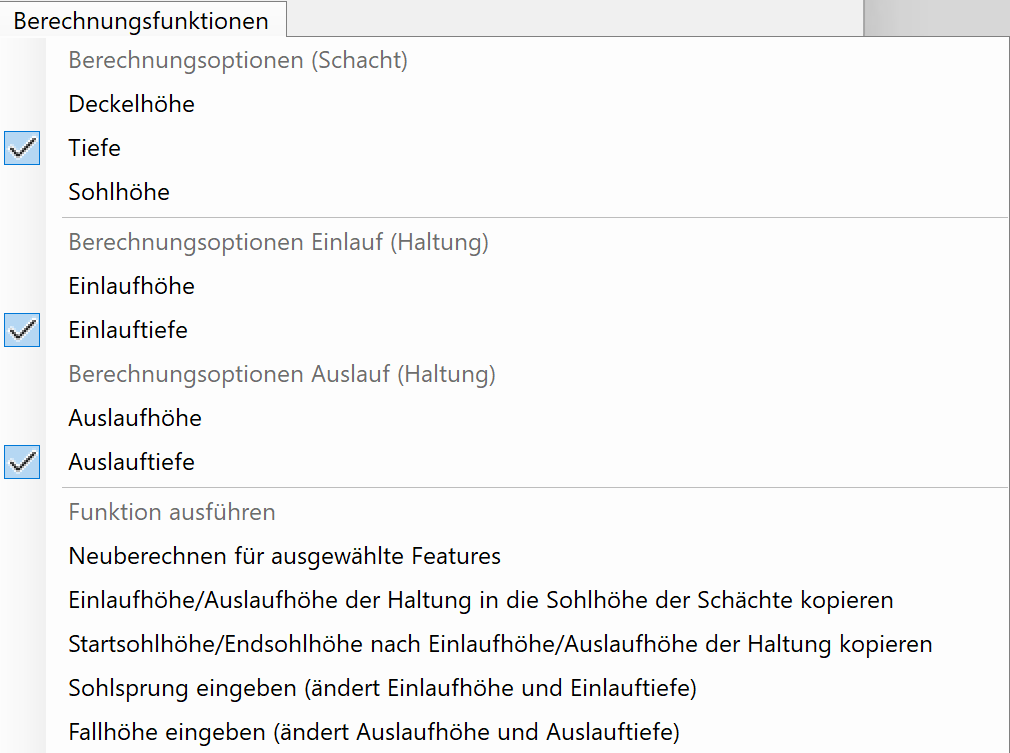
Task: Click Startsohlhöhe/Endsohlhöhe nach Einlaufhöhe/Auslaufhöhe kopieren
Action: tap(500, 644)
